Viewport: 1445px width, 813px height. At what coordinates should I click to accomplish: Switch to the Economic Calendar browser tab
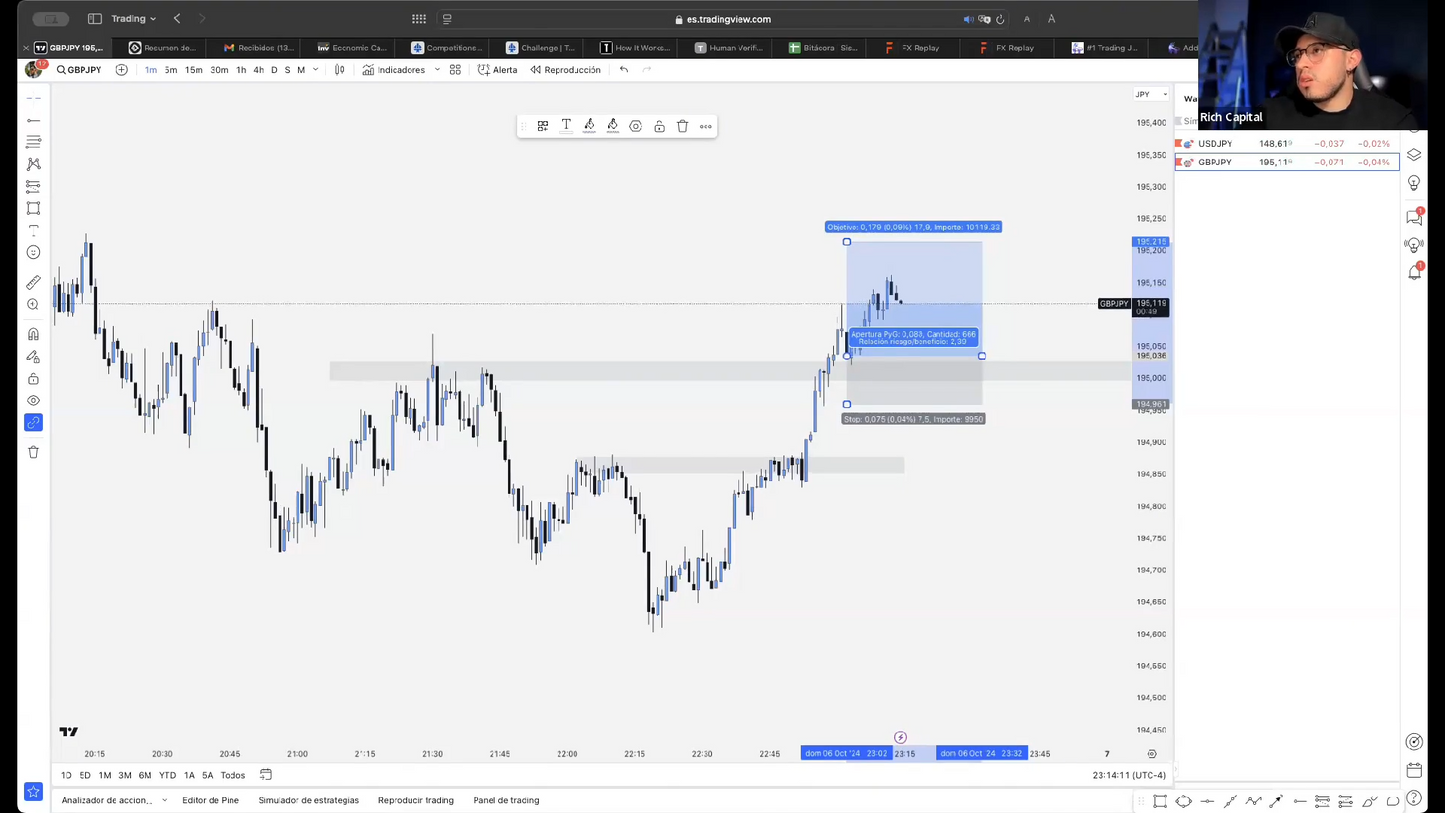pyautogui.click(x=352, y=47)
